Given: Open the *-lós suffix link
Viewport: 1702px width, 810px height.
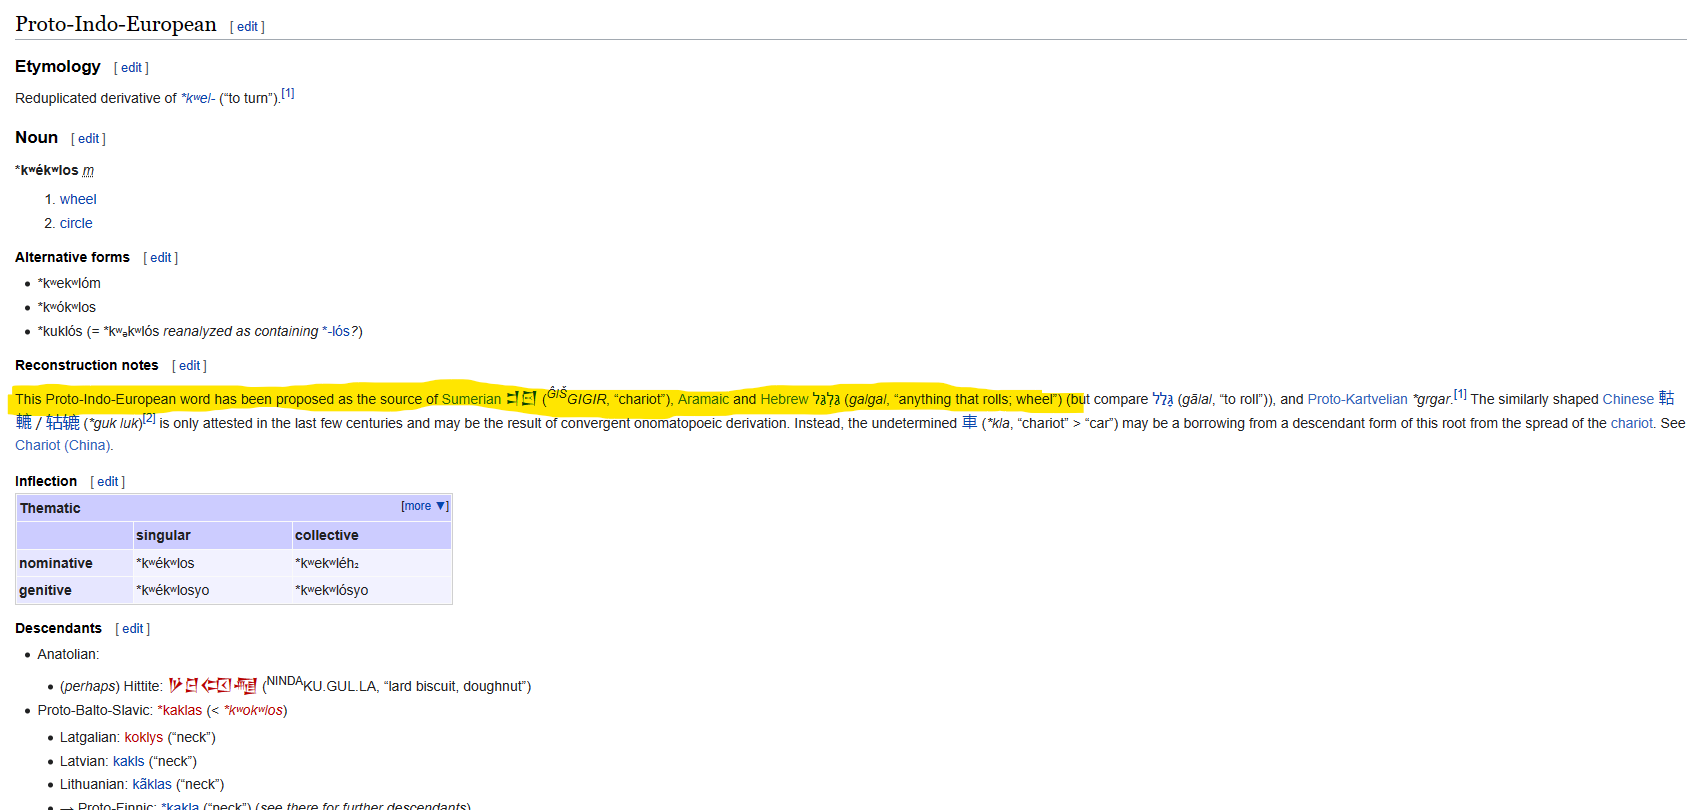Looking at the screenshot, I should pos(336,331).
